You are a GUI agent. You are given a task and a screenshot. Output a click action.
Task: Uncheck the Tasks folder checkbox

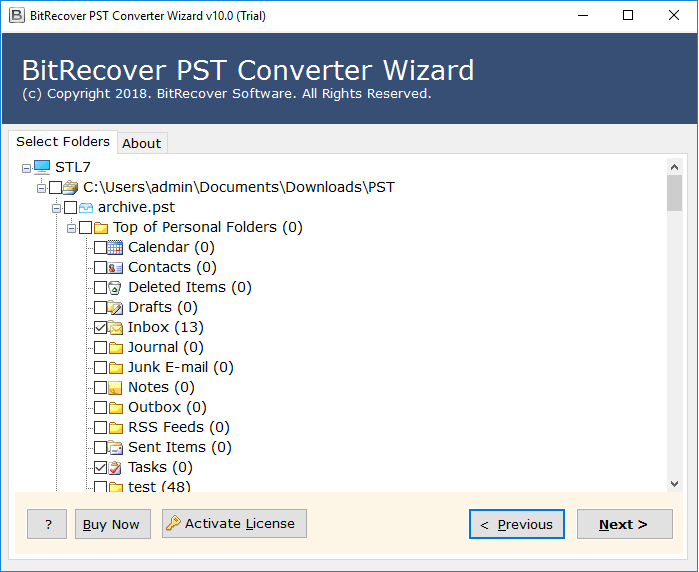(x=100, y=468)
